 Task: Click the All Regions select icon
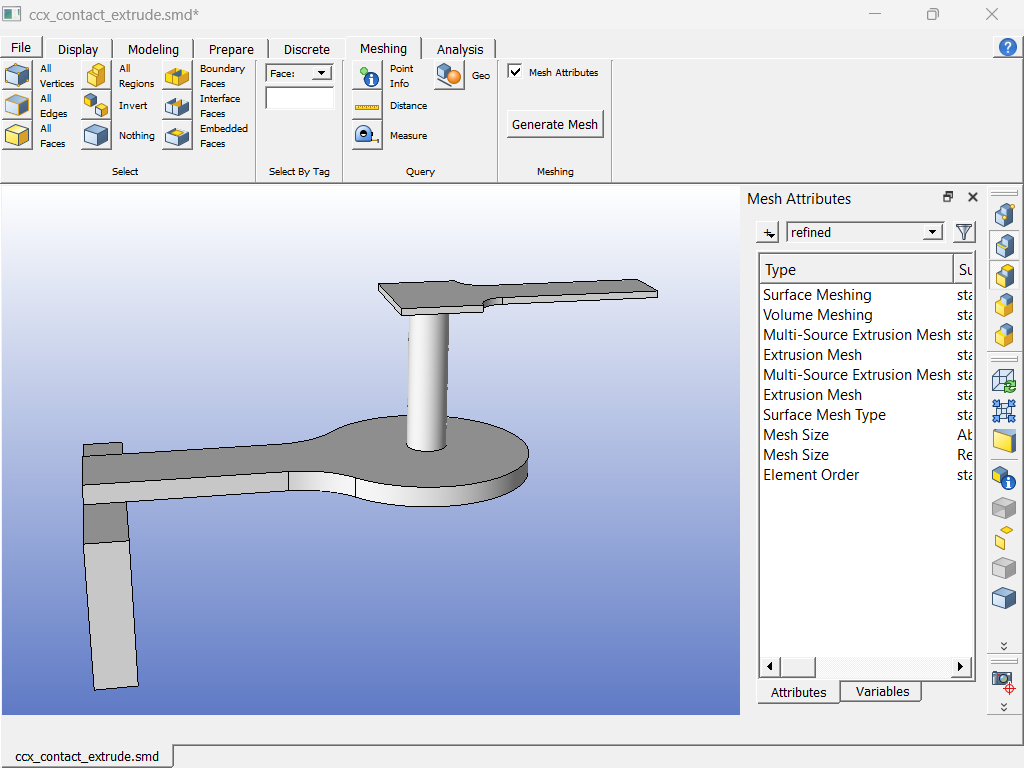[96, 75]
